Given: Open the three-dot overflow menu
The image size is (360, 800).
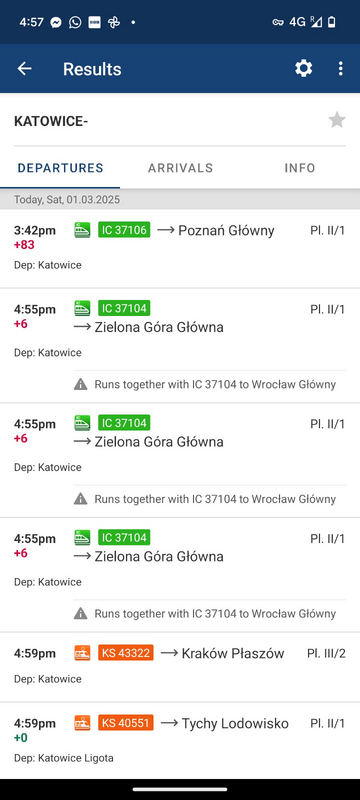Looking at the screenshot, I should click(x=341, y=68).
